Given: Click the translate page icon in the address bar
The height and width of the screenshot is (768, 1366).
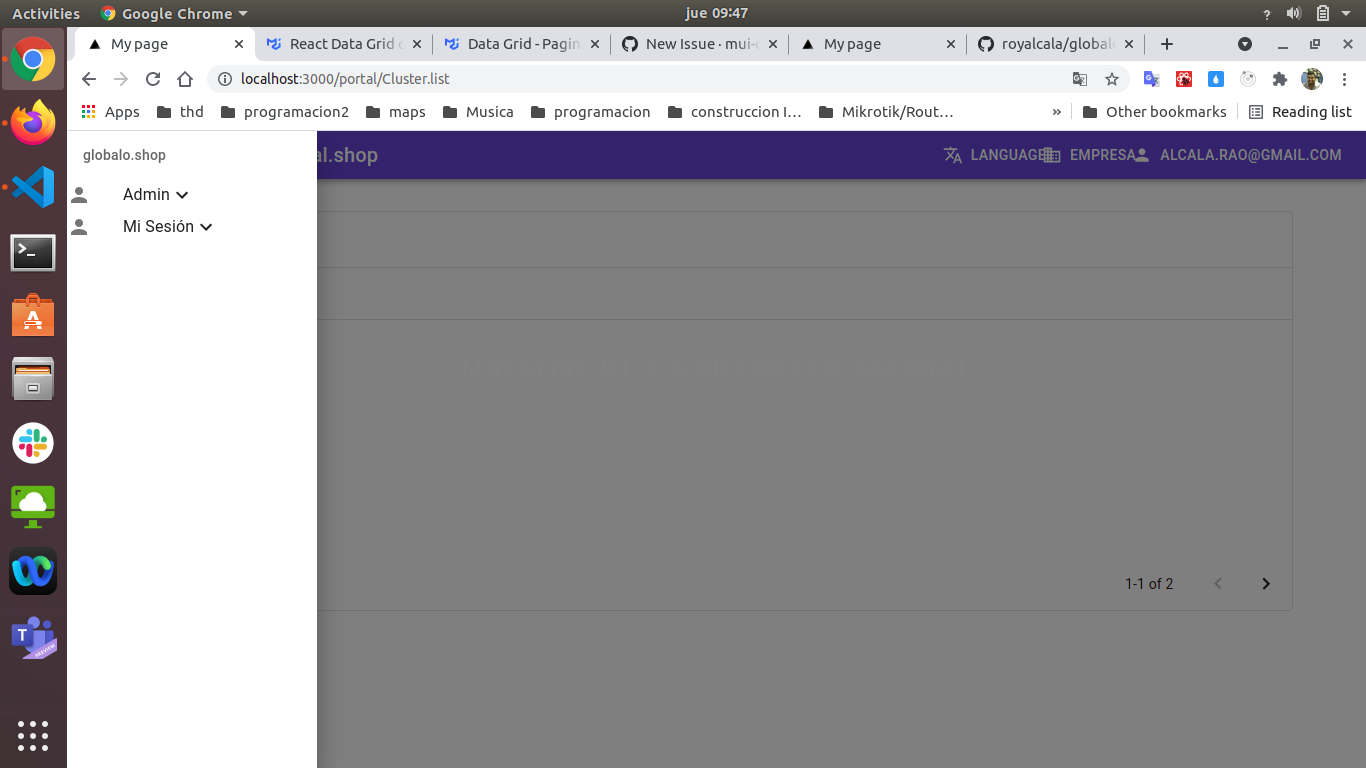Looking at the screenshot, I should coord(1081,78).
